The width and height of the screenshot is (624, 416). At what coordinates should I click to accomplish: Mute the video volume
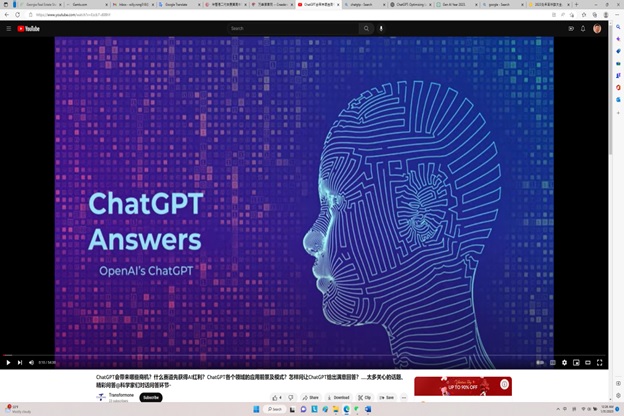(31, 363)
